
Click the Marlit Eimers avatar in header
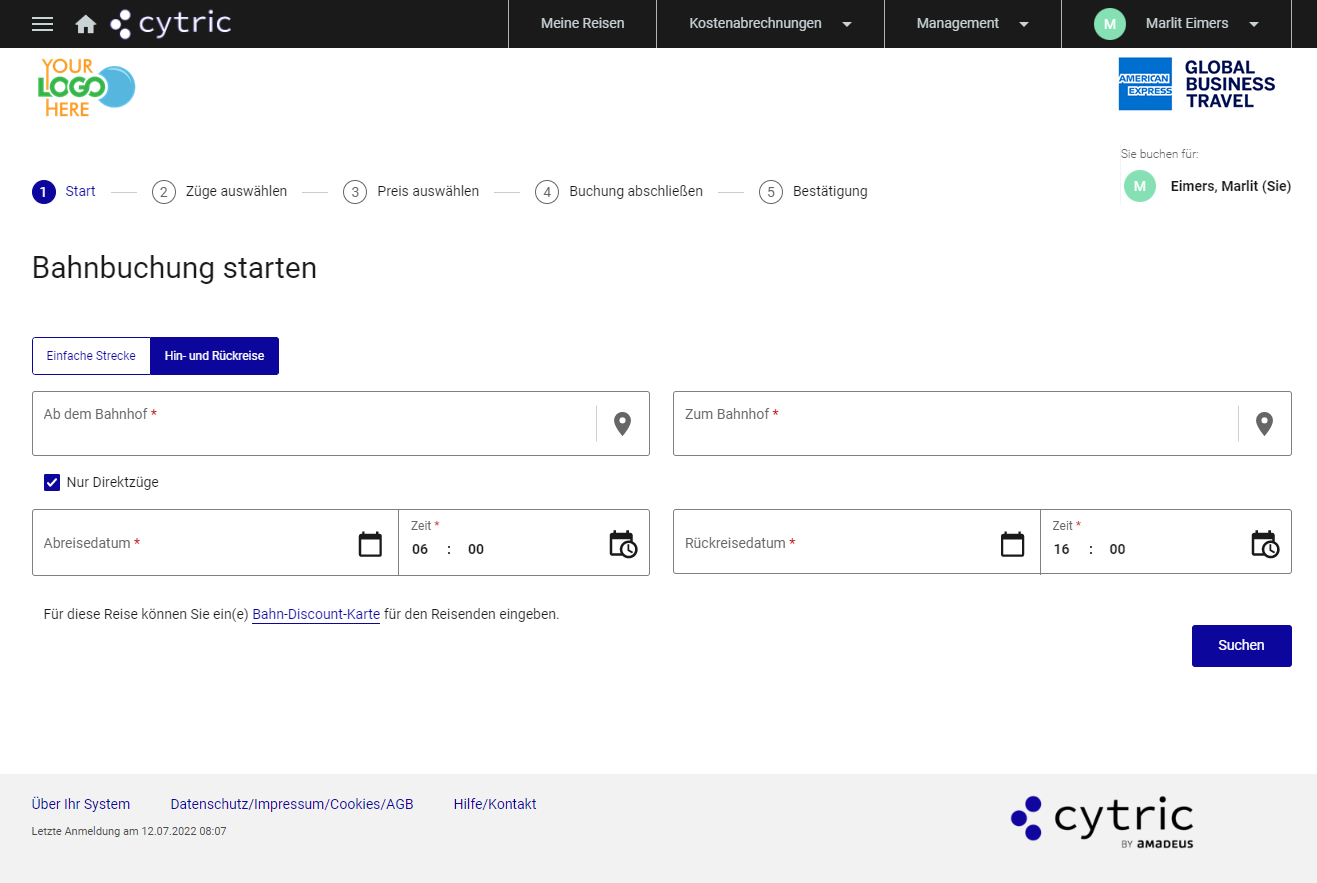(1109, 24)
